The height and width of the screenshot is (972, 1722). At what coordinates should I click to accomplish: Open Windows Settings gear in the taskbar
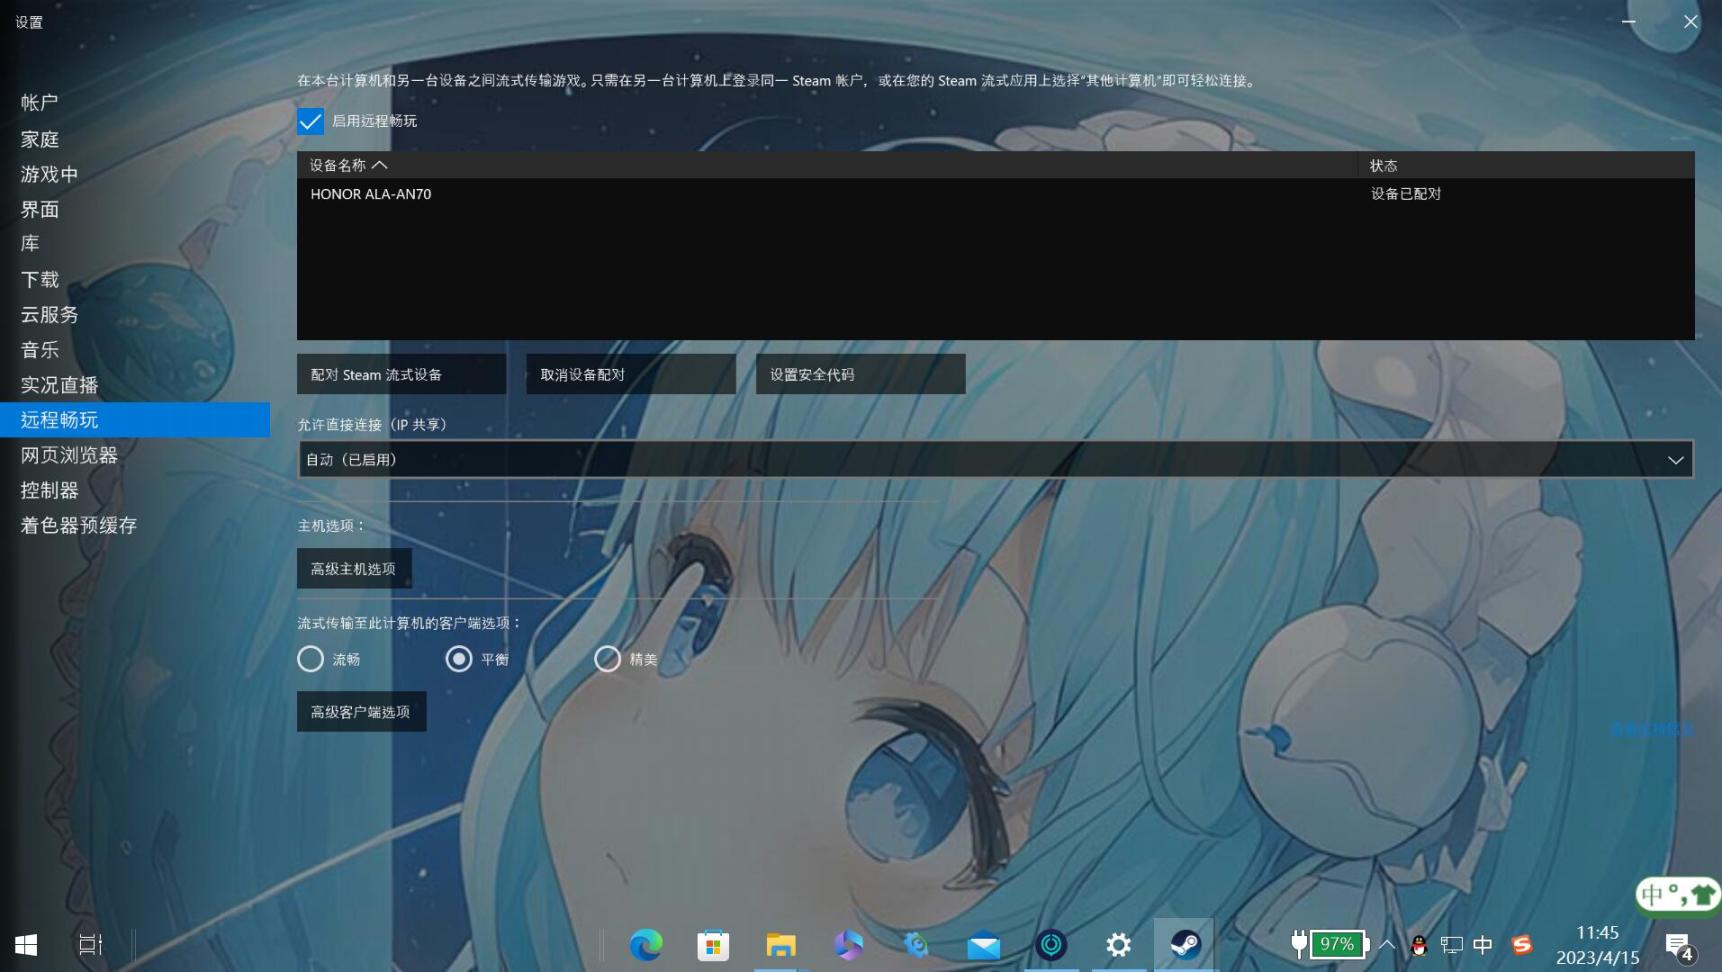click(x=1119, y=945)
